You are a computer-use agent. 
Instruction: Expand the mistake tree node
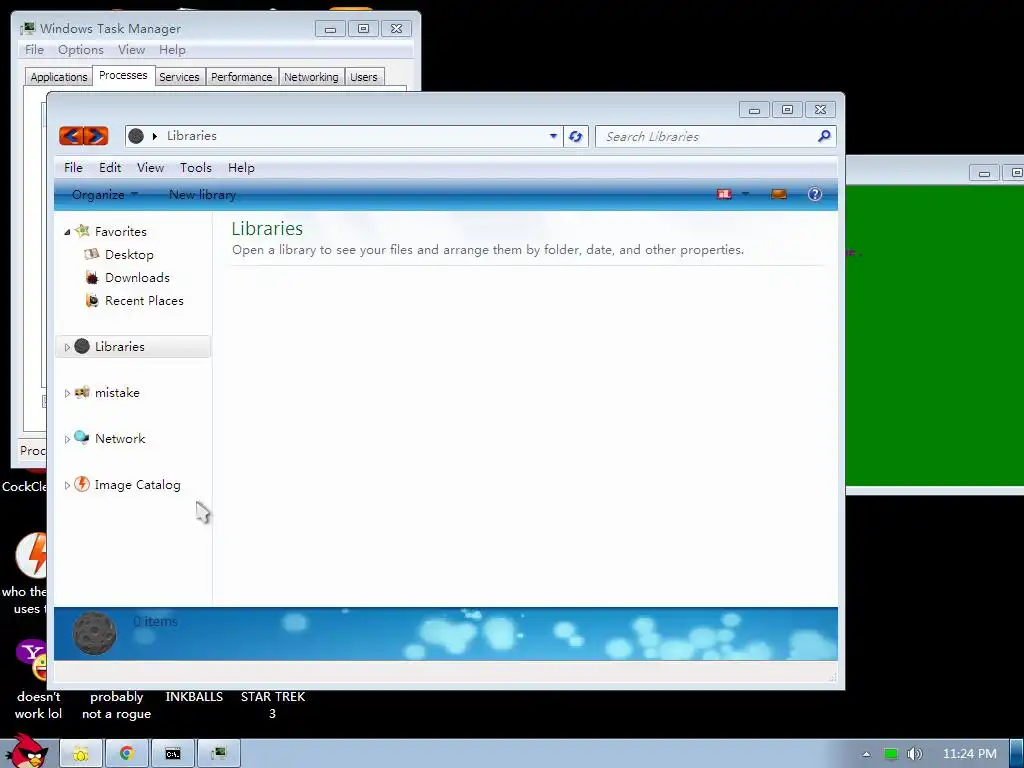67,393
